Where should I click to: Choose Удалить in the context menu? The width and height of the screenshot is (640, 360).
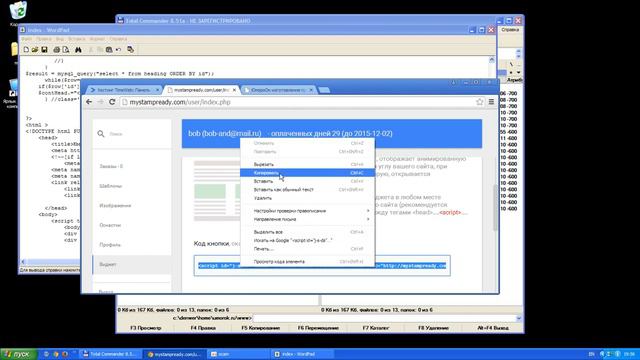[307, 198]
